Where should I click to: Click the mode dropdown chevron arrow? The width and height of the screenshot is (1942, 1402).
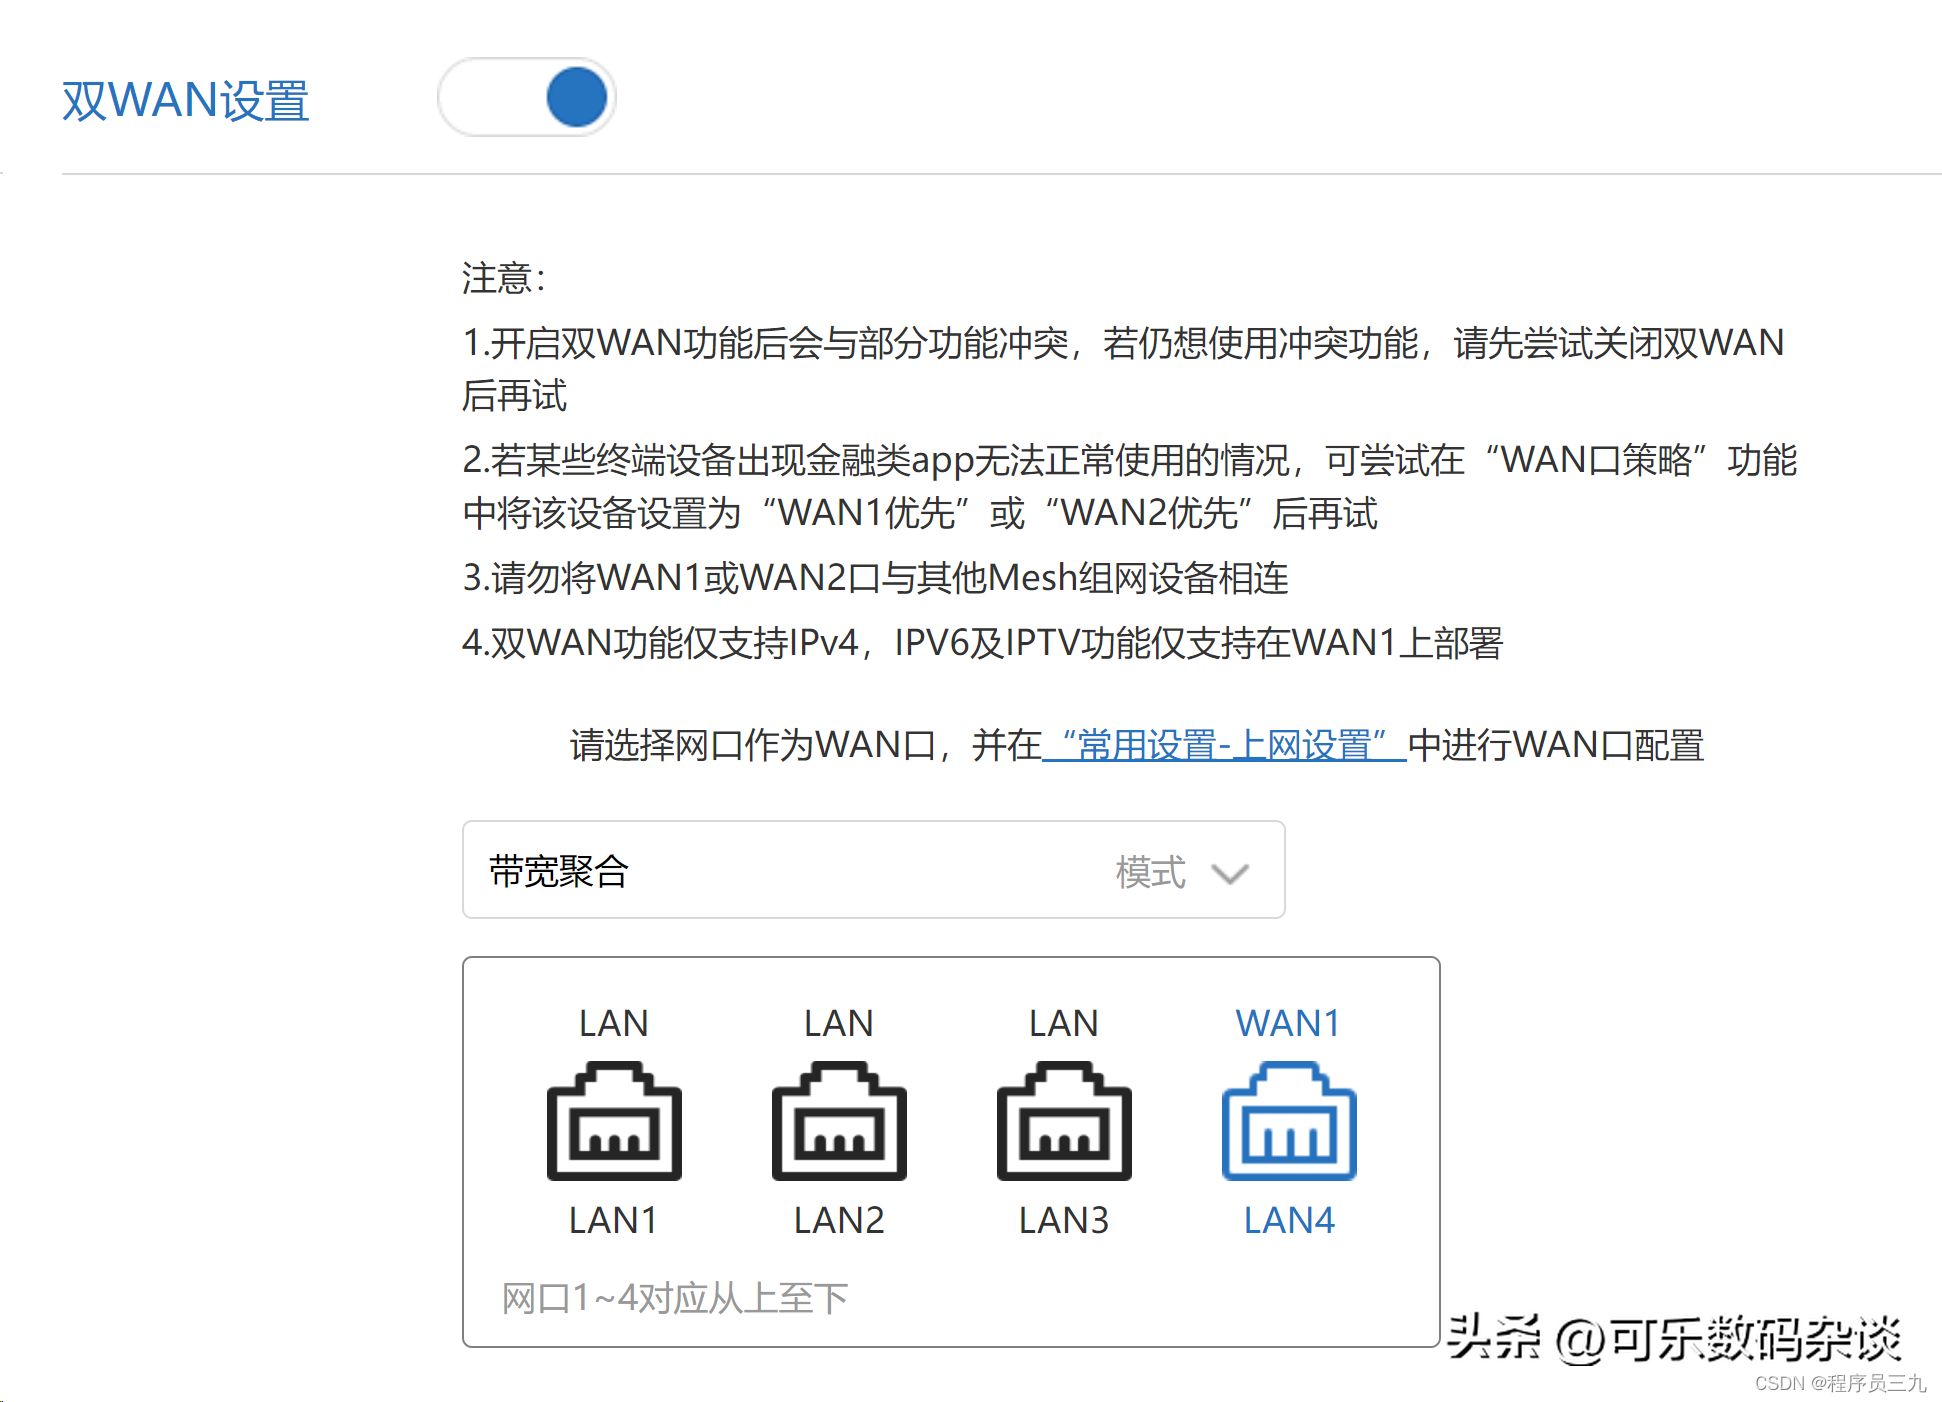coord(1230,873)
